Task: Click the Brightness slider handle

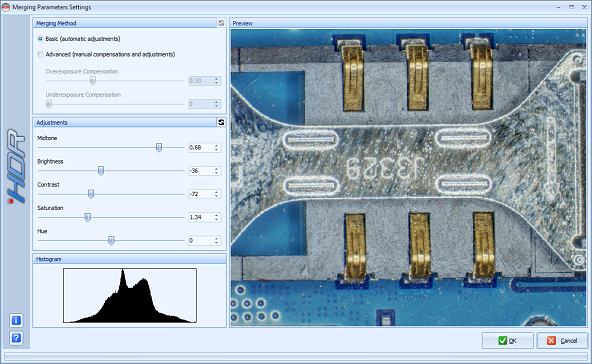Action: [x=101, y=171]
